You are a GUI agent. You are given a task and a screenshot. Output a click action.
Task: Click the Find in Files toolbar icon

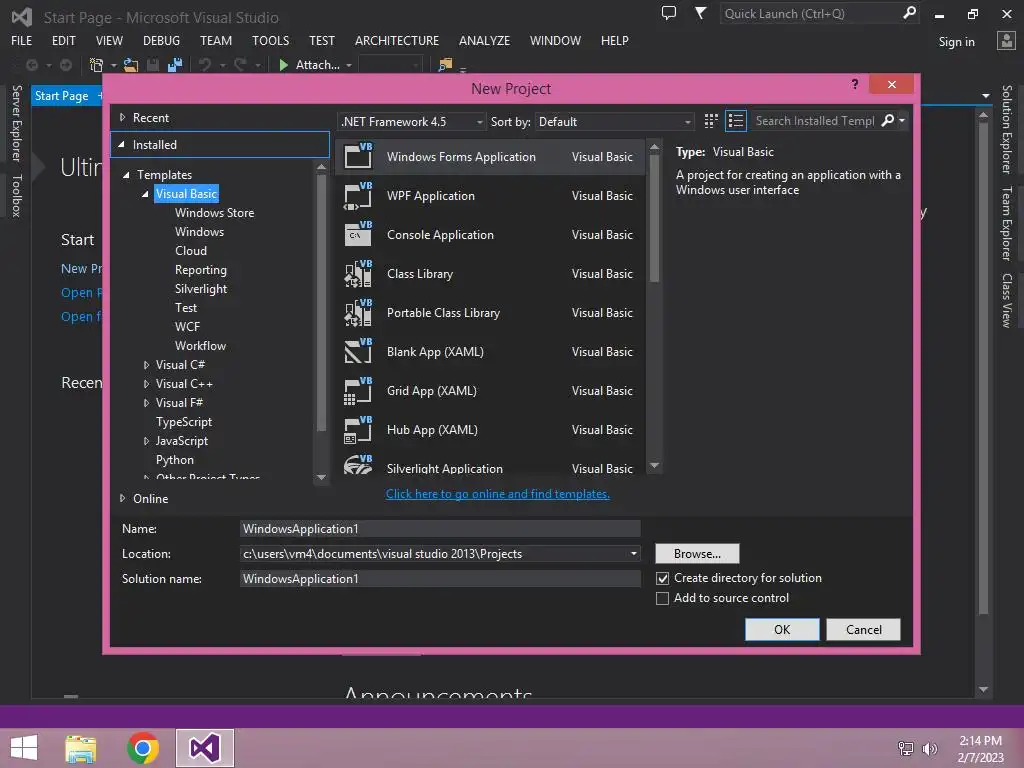click(445, 65)
